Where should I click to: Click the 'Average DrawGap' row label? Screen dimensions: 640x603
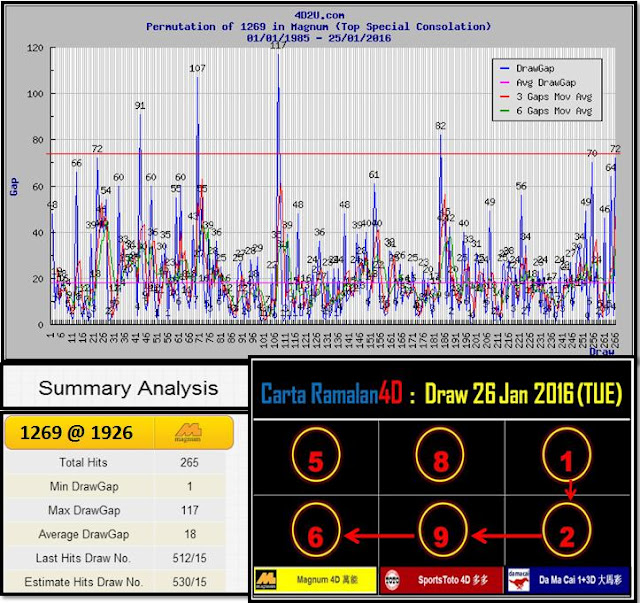(x=84, y=534)
